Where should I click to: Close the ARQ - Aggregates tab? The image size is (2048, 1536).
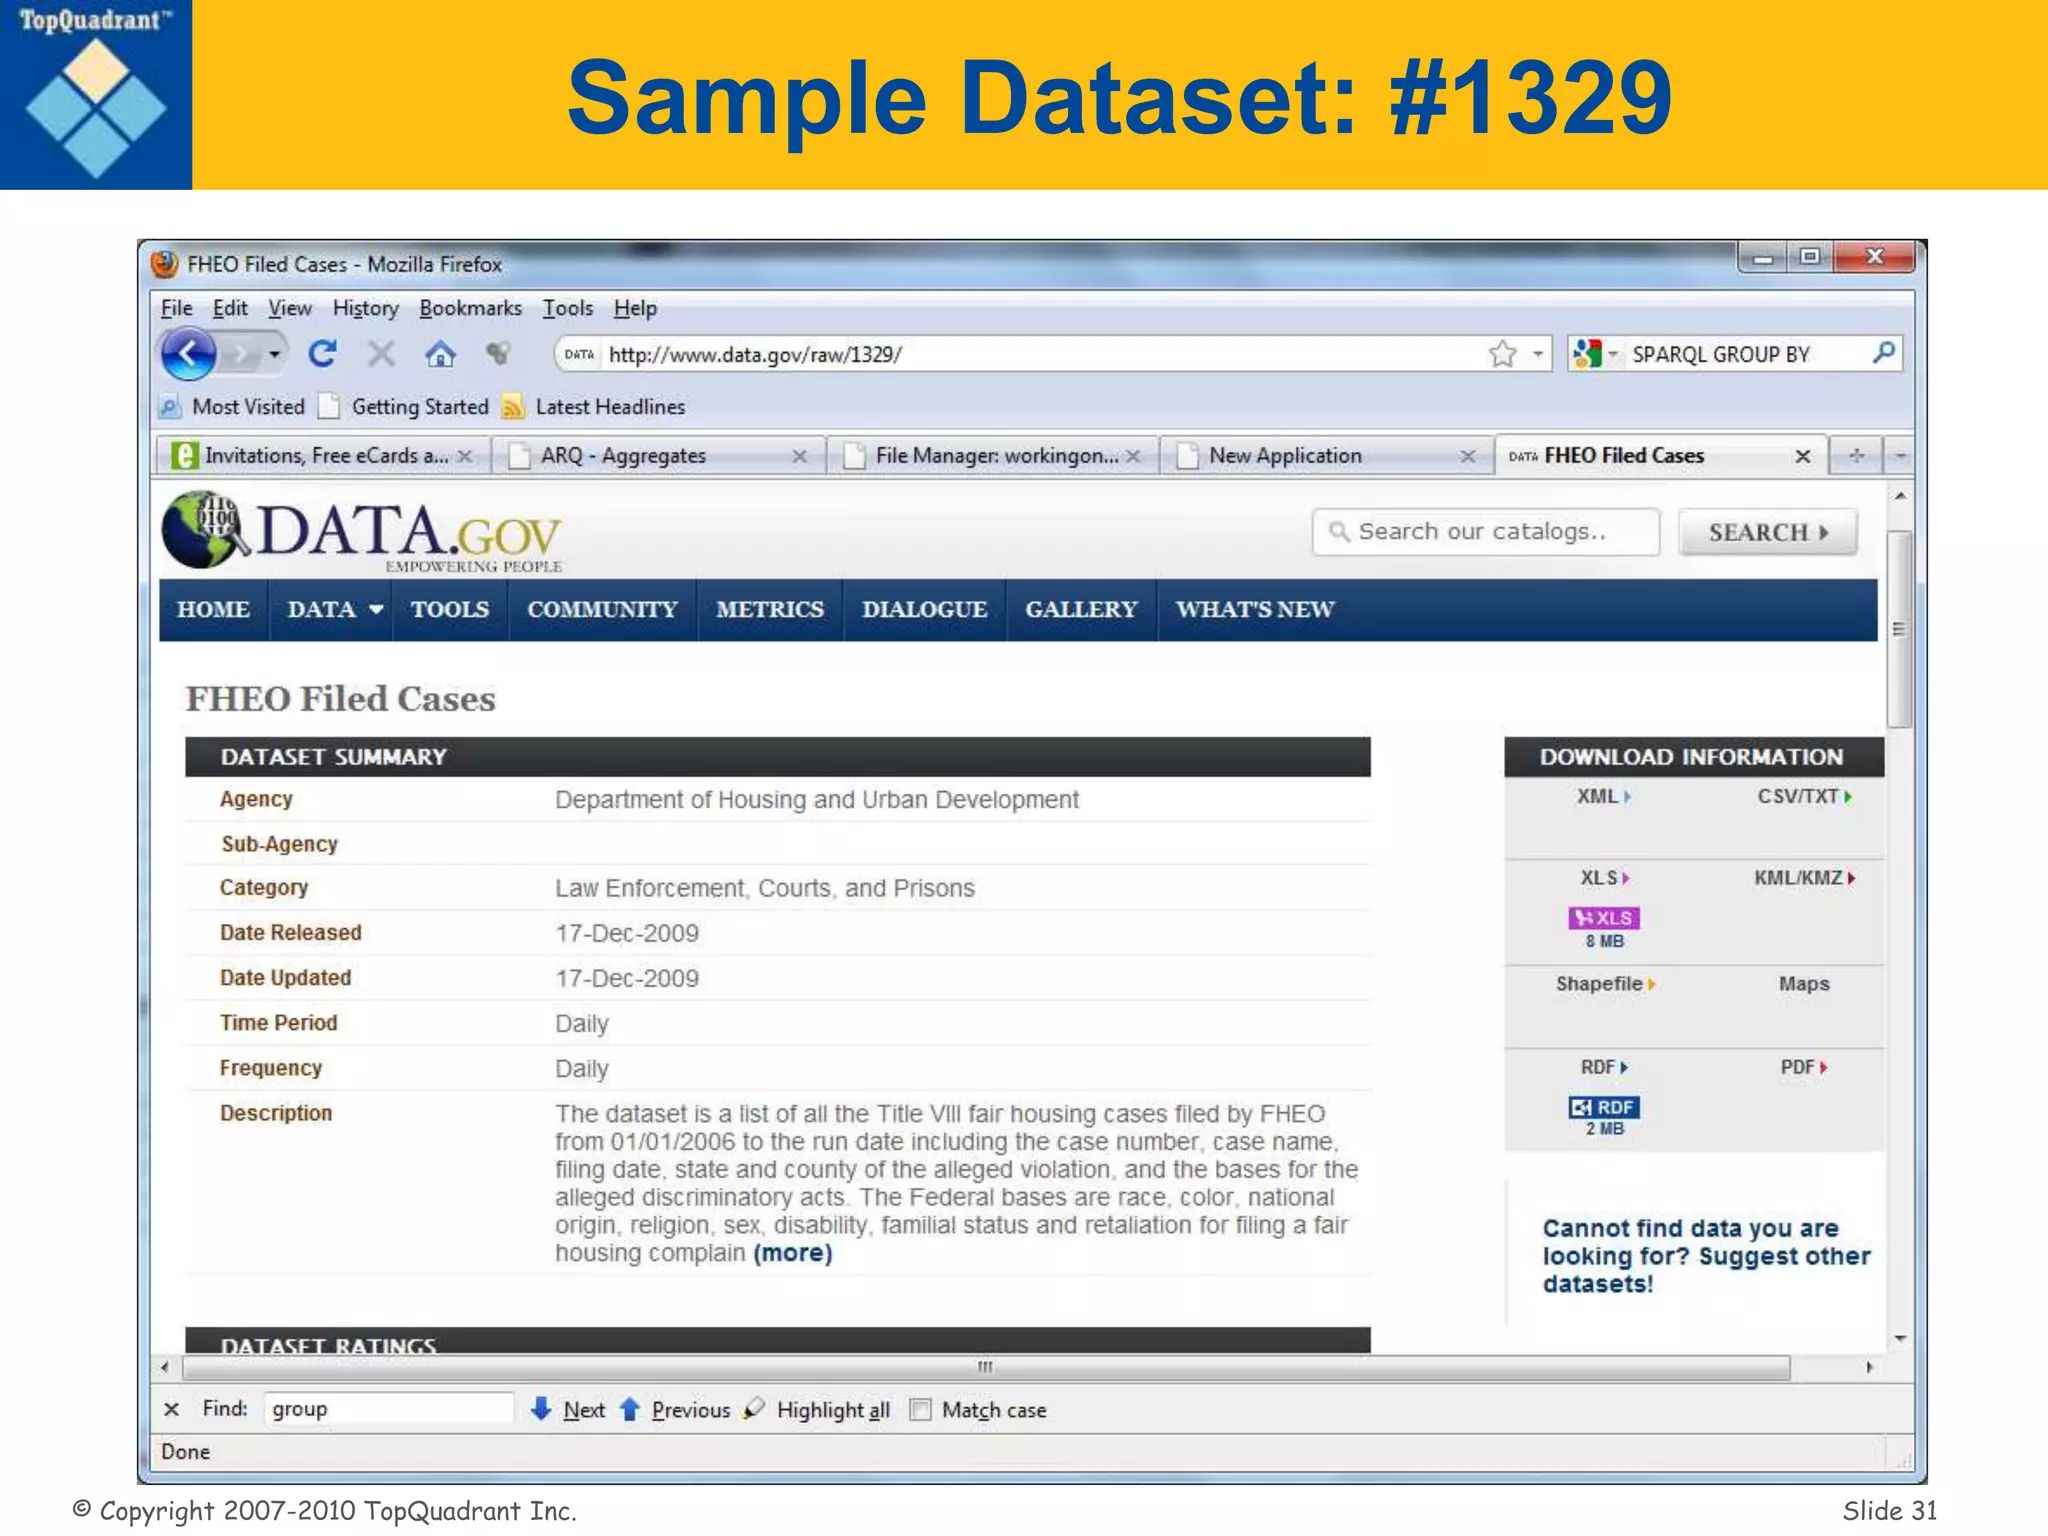click(x=799, y=456)
